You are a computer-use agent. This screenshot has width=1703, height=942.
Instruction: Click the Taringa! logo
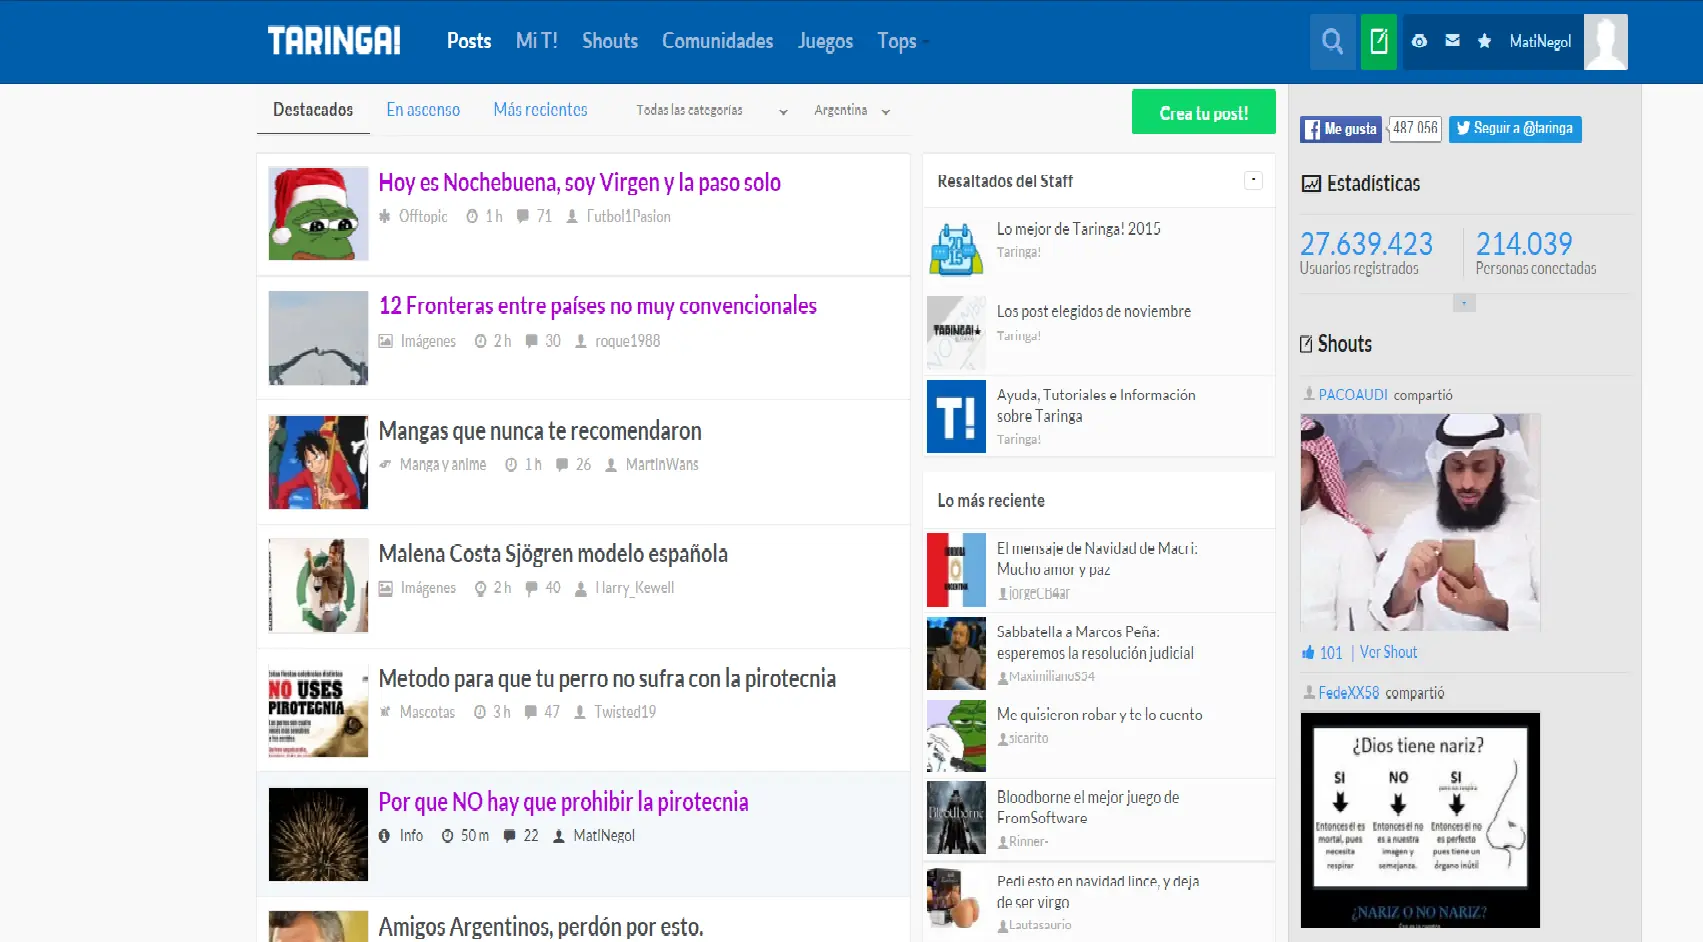pyautogui.click(x=334, y=41)
